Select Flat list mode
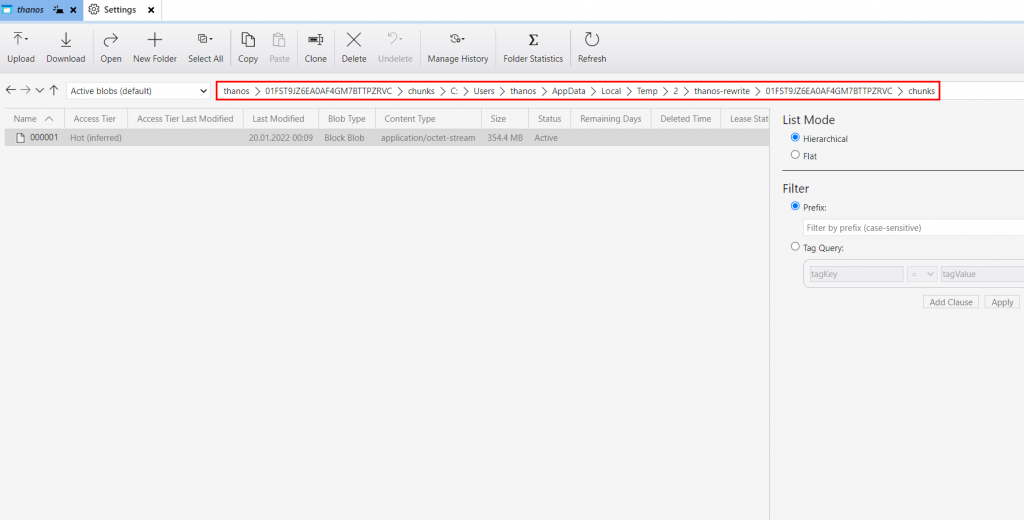 pyautogui.click(x=795, y=155)
